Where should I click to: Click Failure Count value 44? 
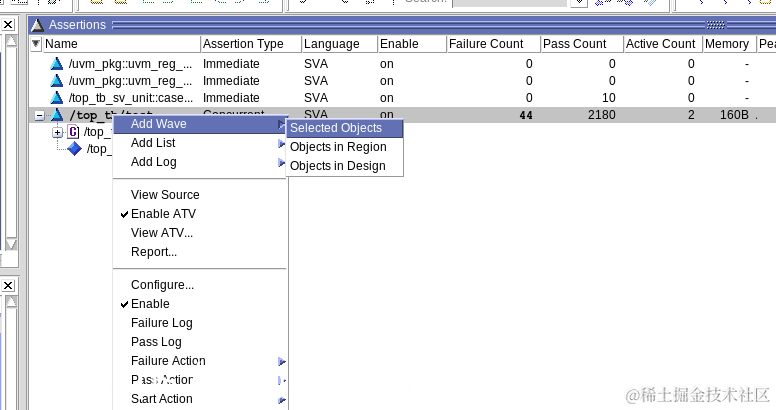point(526,115)
